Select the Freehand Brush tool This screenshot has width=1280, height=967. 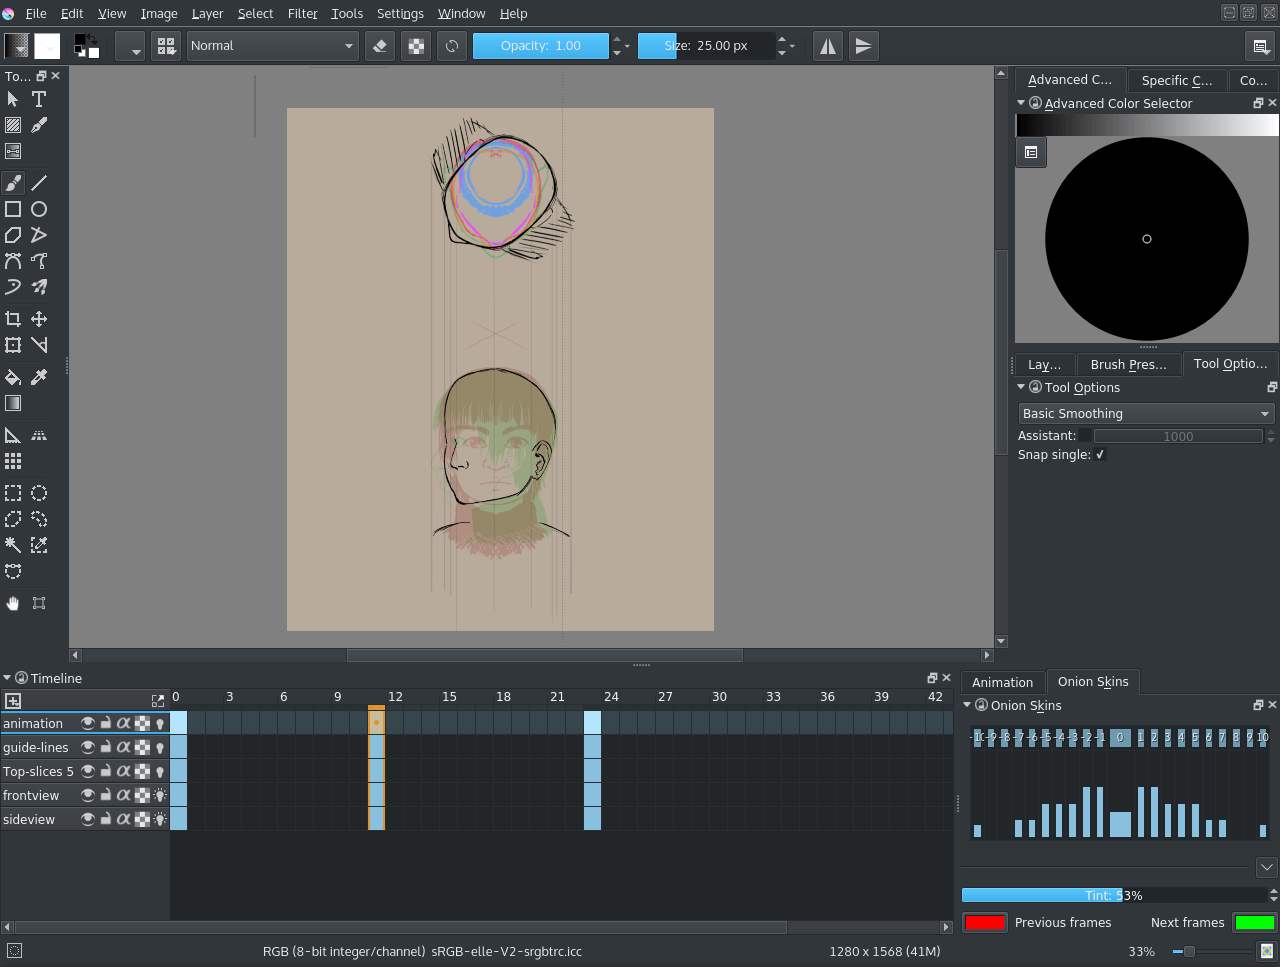13,182
